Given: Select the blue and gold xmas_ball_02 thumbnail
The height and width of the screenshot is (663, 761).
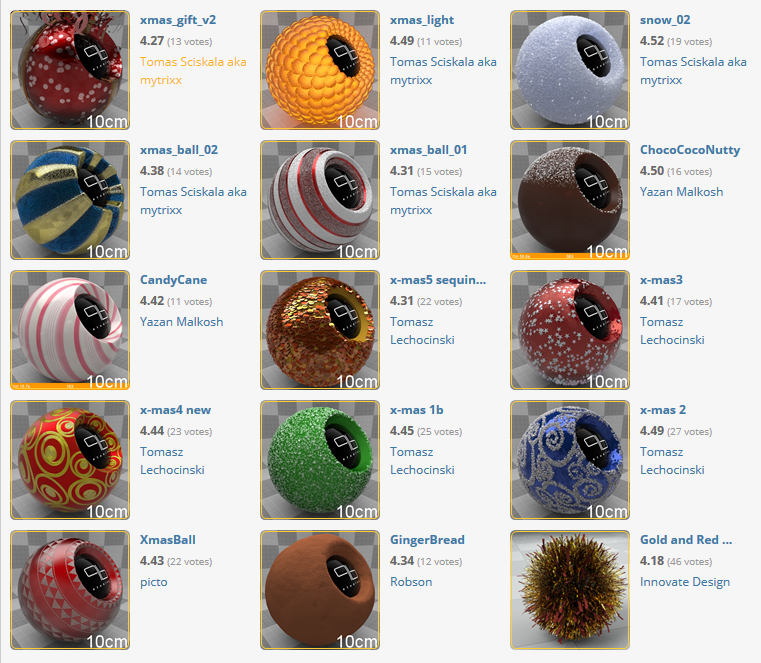Looking at the screenshot, I should (x=70, y=200).
